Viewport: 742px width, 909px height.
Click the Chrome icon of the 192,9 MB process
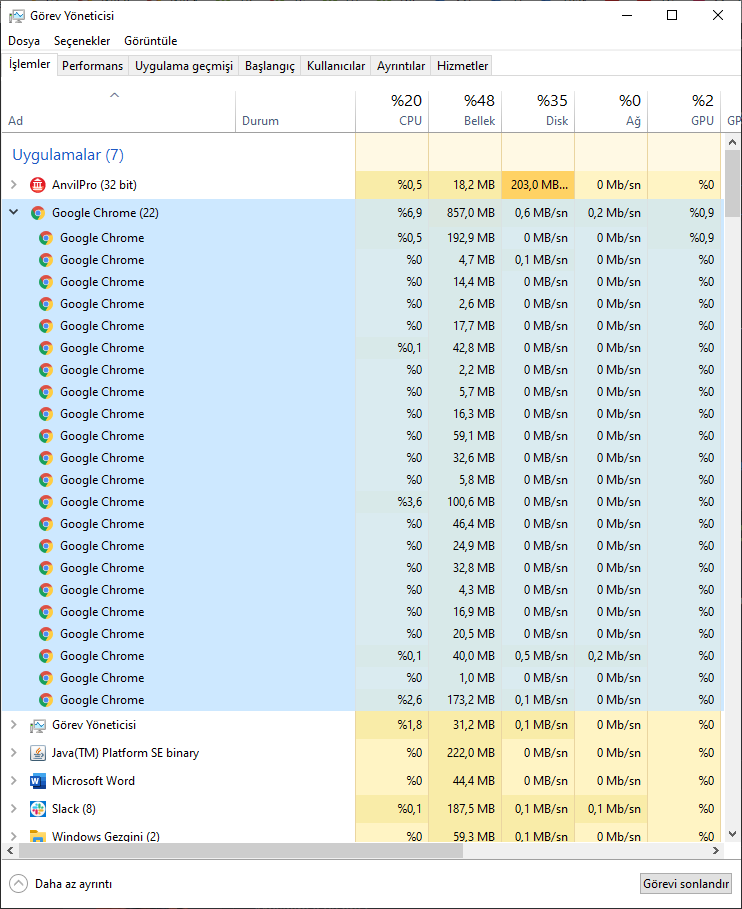pyautogui.click(x=46, y=238)
